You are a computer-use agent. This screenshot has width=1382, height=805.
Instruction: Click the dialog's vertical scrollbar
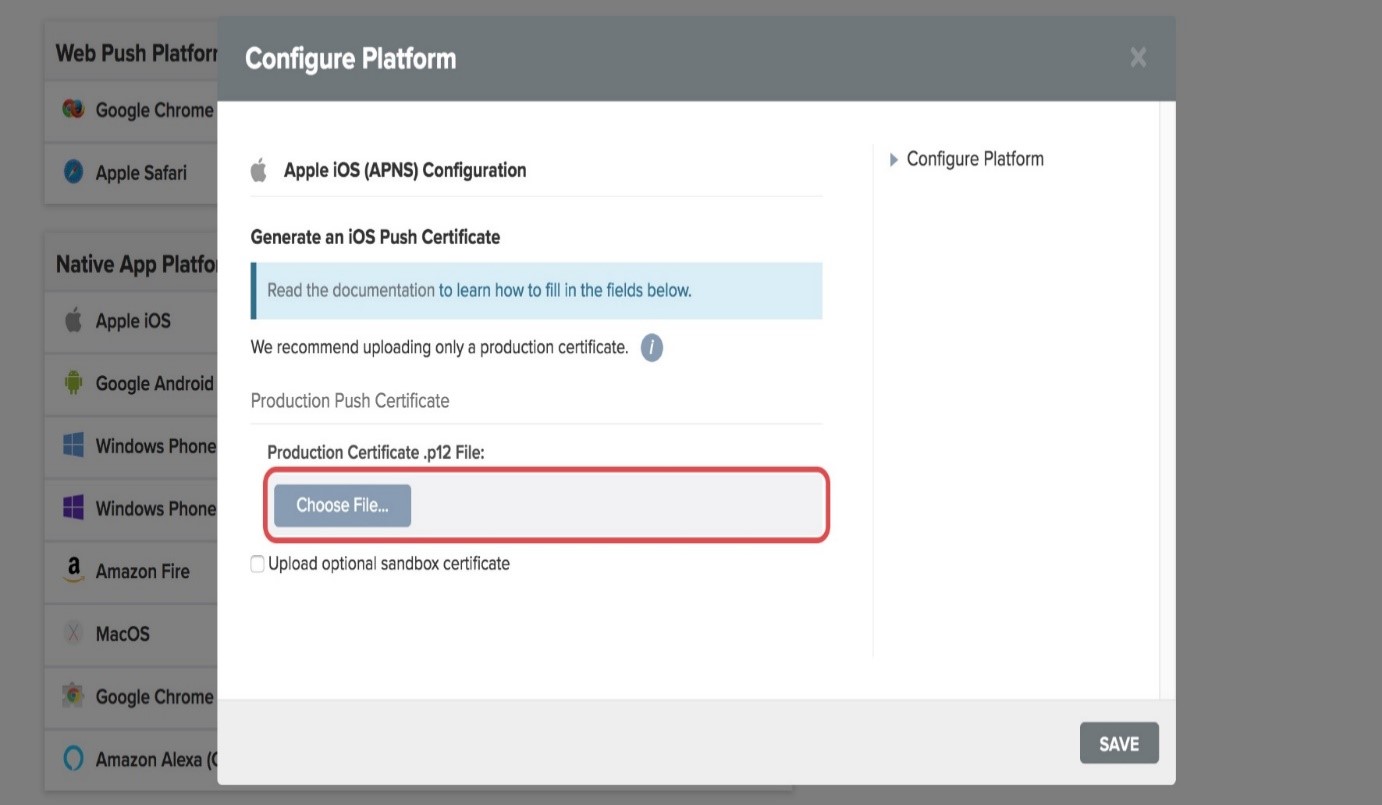click(x=1167, y=400)
